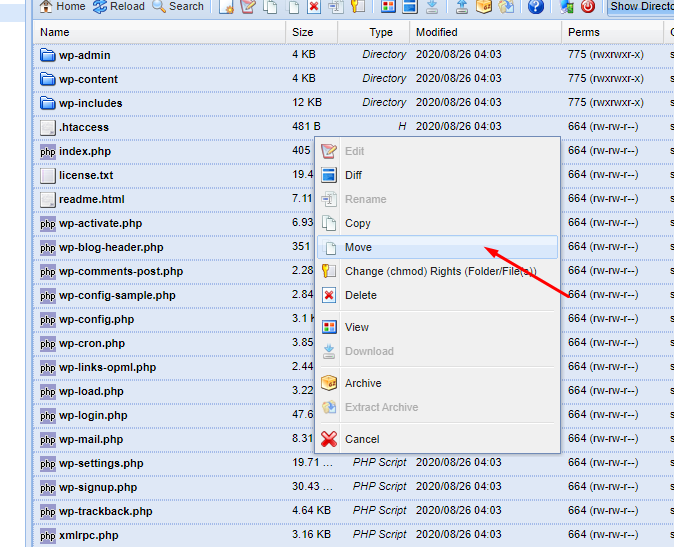674x547 pixels.
Task: Click the Extract Archive toolbar icon
Action: [x=506, y=6]
